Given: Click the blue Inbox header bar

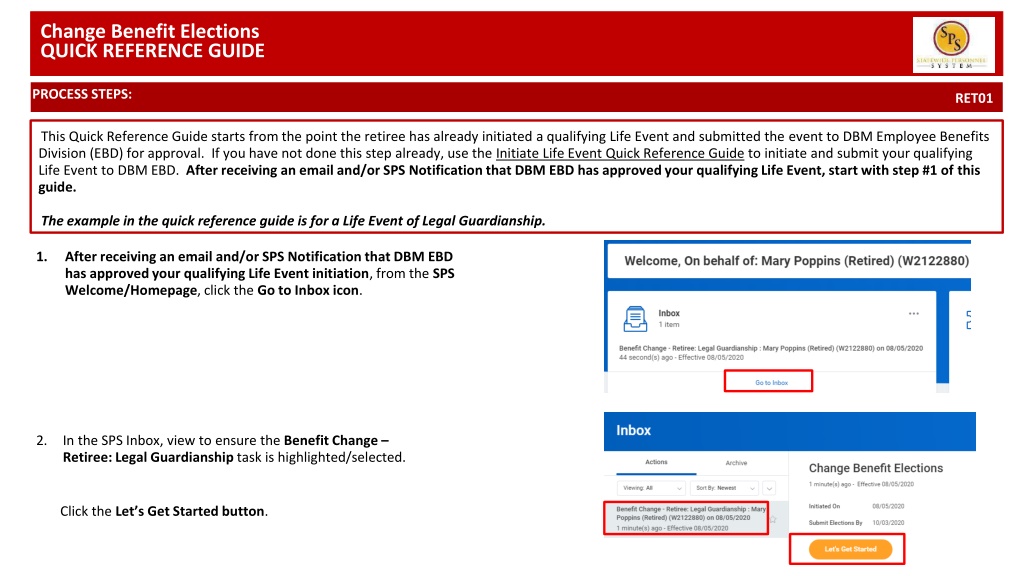Looking at the screenshot, I should point(790,431).
